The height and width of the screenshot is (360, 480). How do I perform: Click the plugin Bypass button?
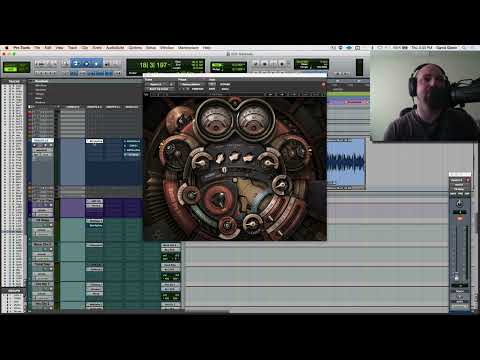pyautogui.click(x=225, y=84)
